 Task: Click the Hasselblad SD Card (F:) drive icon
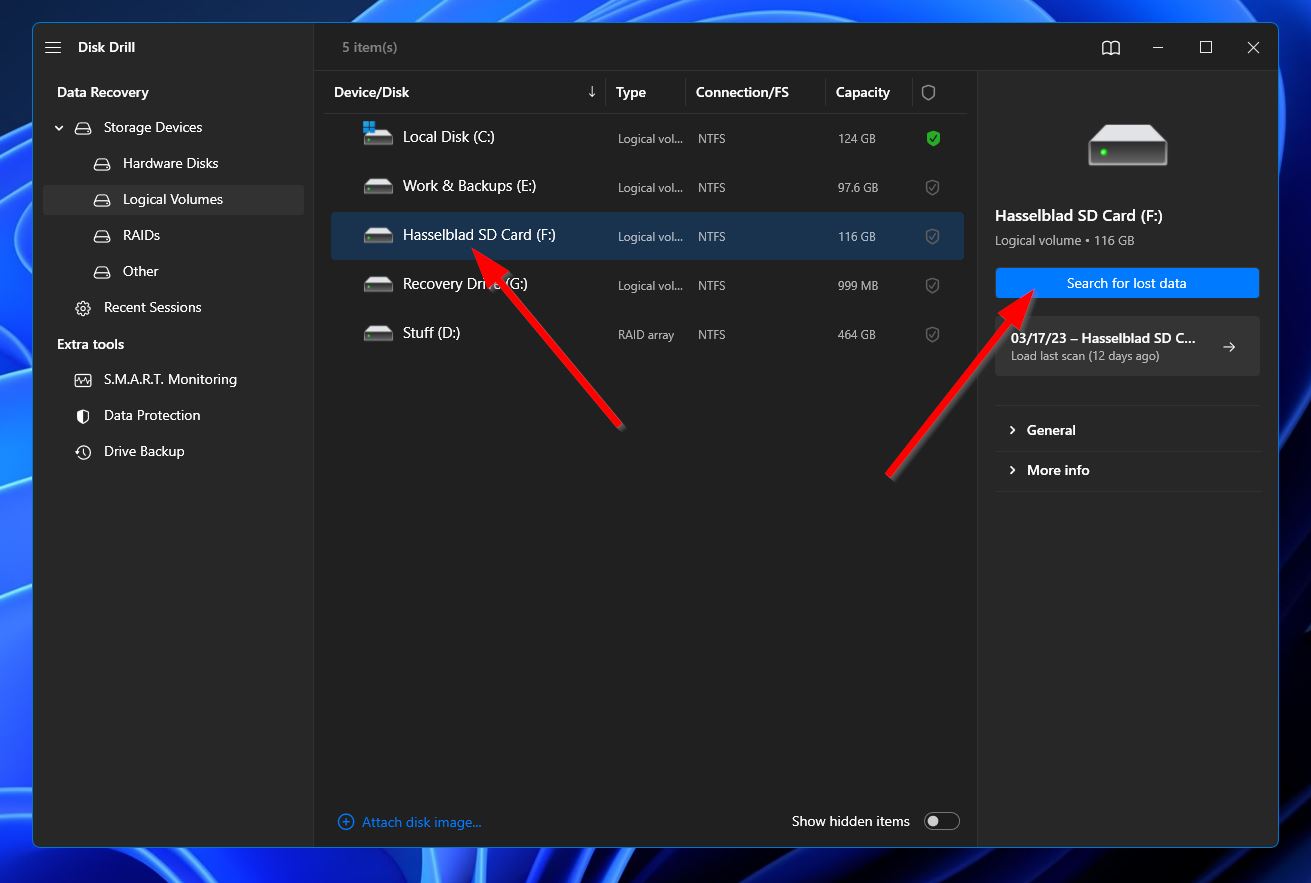coord(378,235)
